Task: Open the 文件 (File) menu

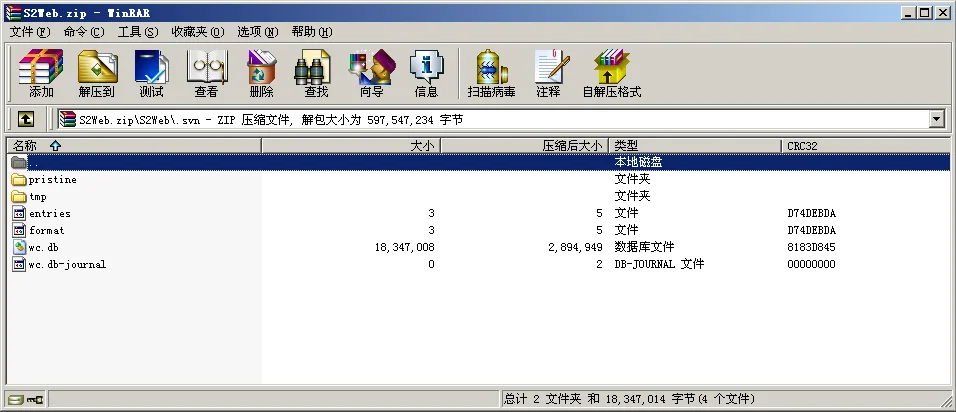Action: pyautogui.click(x=30, y=32)
